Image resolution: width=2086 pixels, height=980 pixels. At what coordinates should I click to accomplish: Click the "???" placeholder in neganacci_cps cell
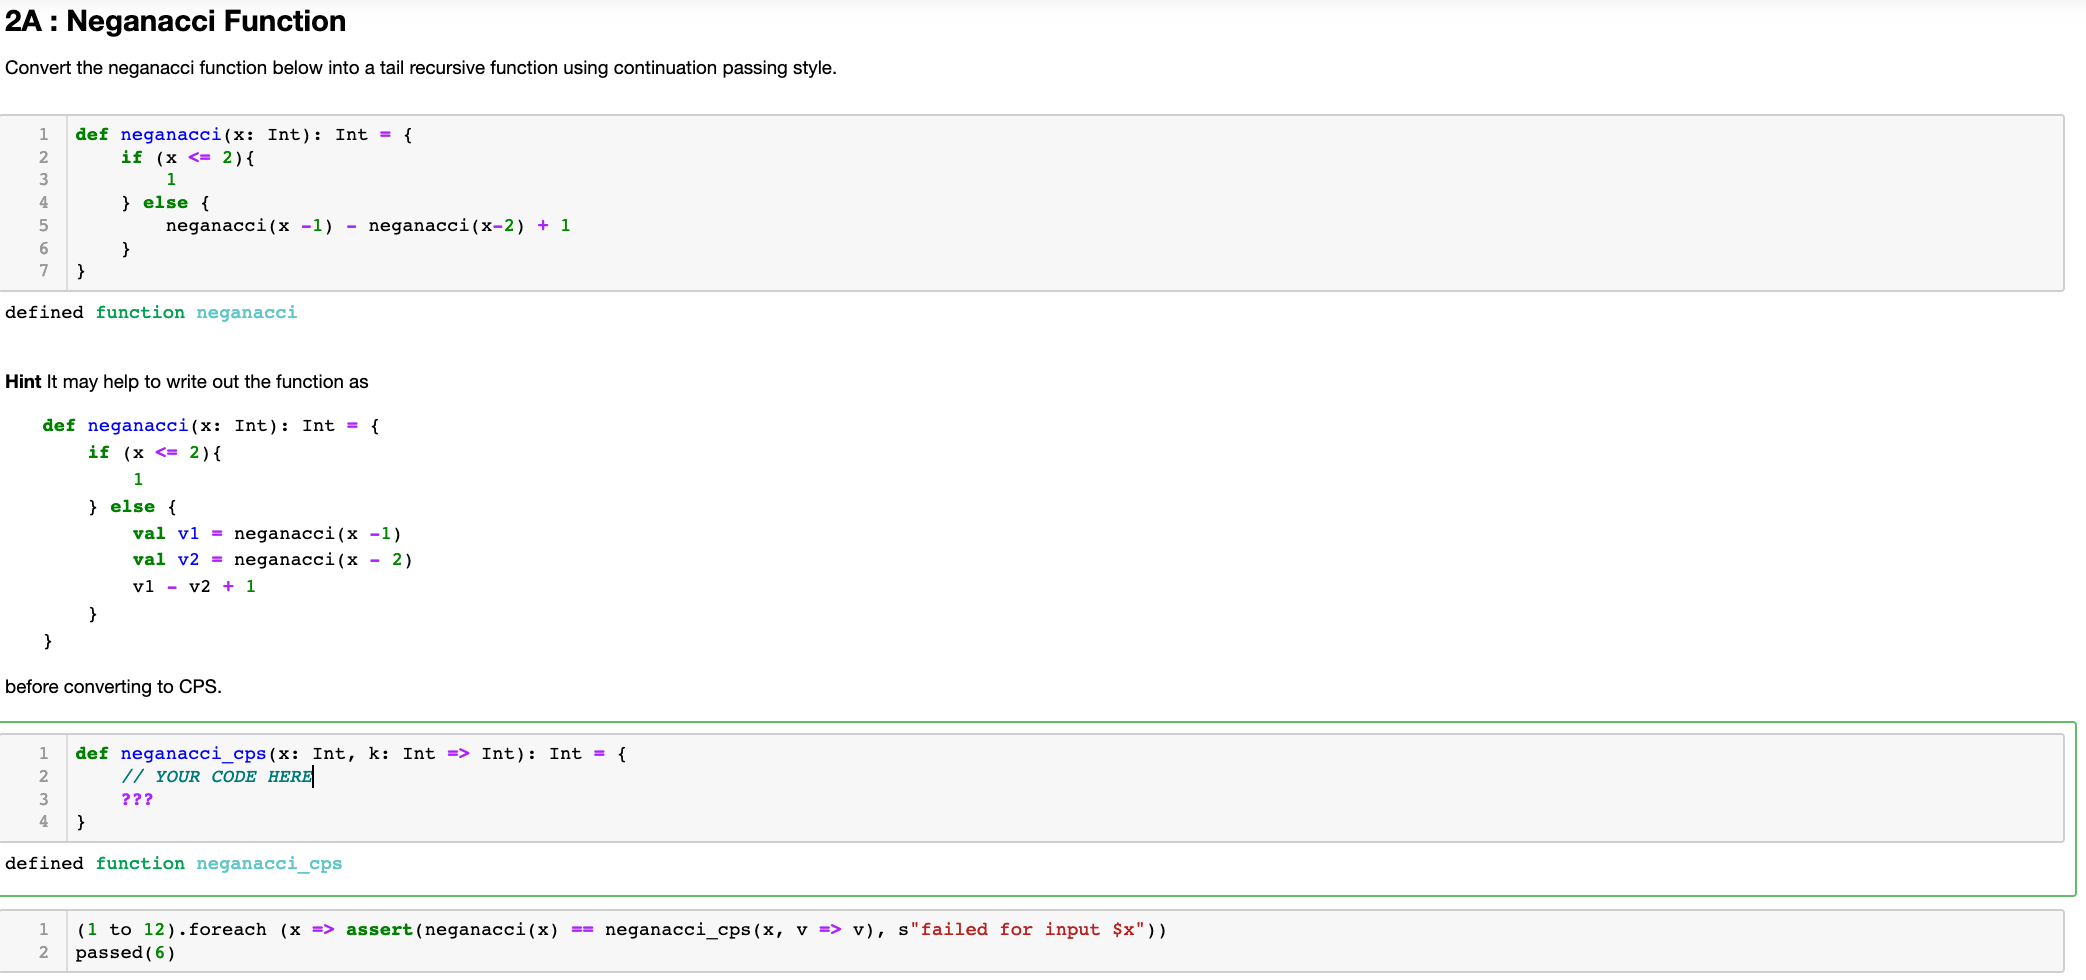[137, 799]
